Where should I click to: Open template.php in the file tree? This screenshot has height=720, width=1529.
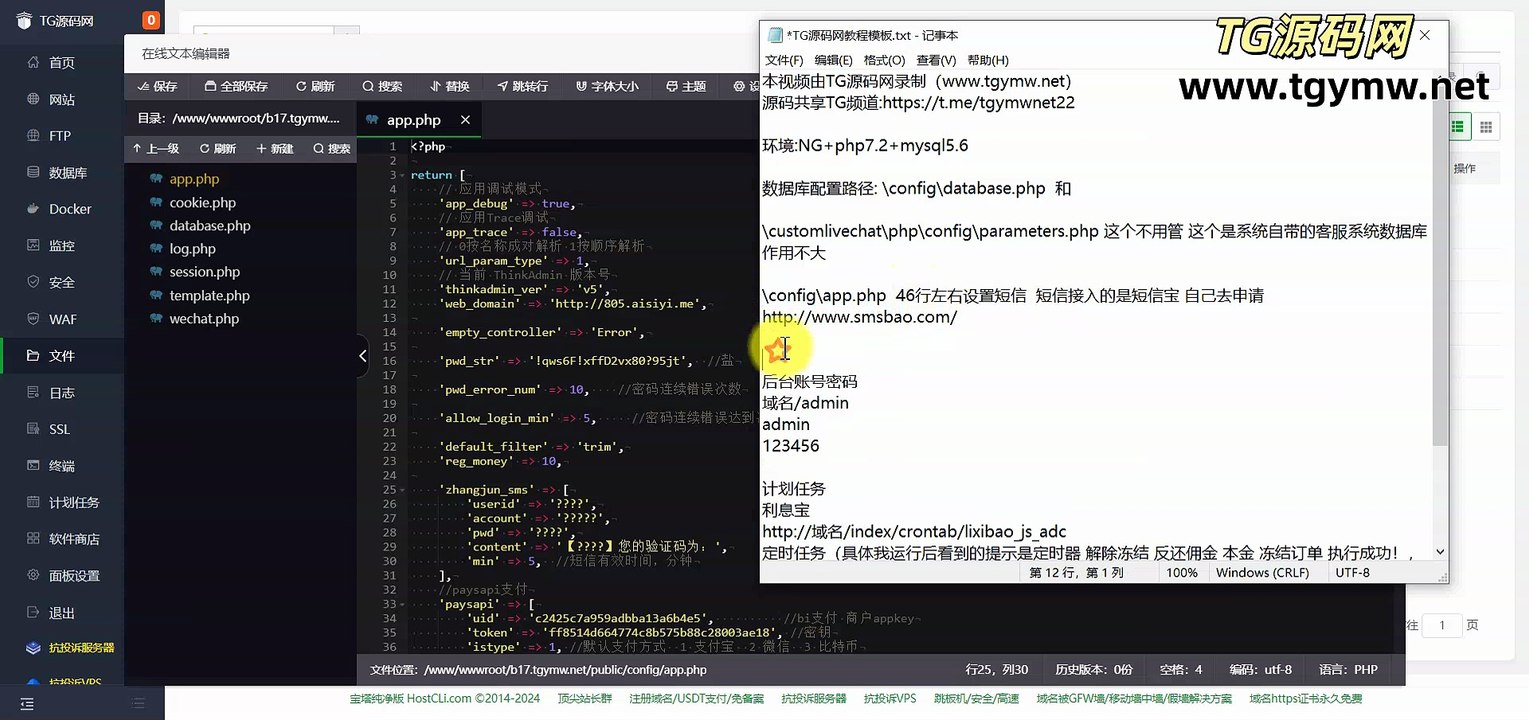pyautogui.click(x=209, y=296)
